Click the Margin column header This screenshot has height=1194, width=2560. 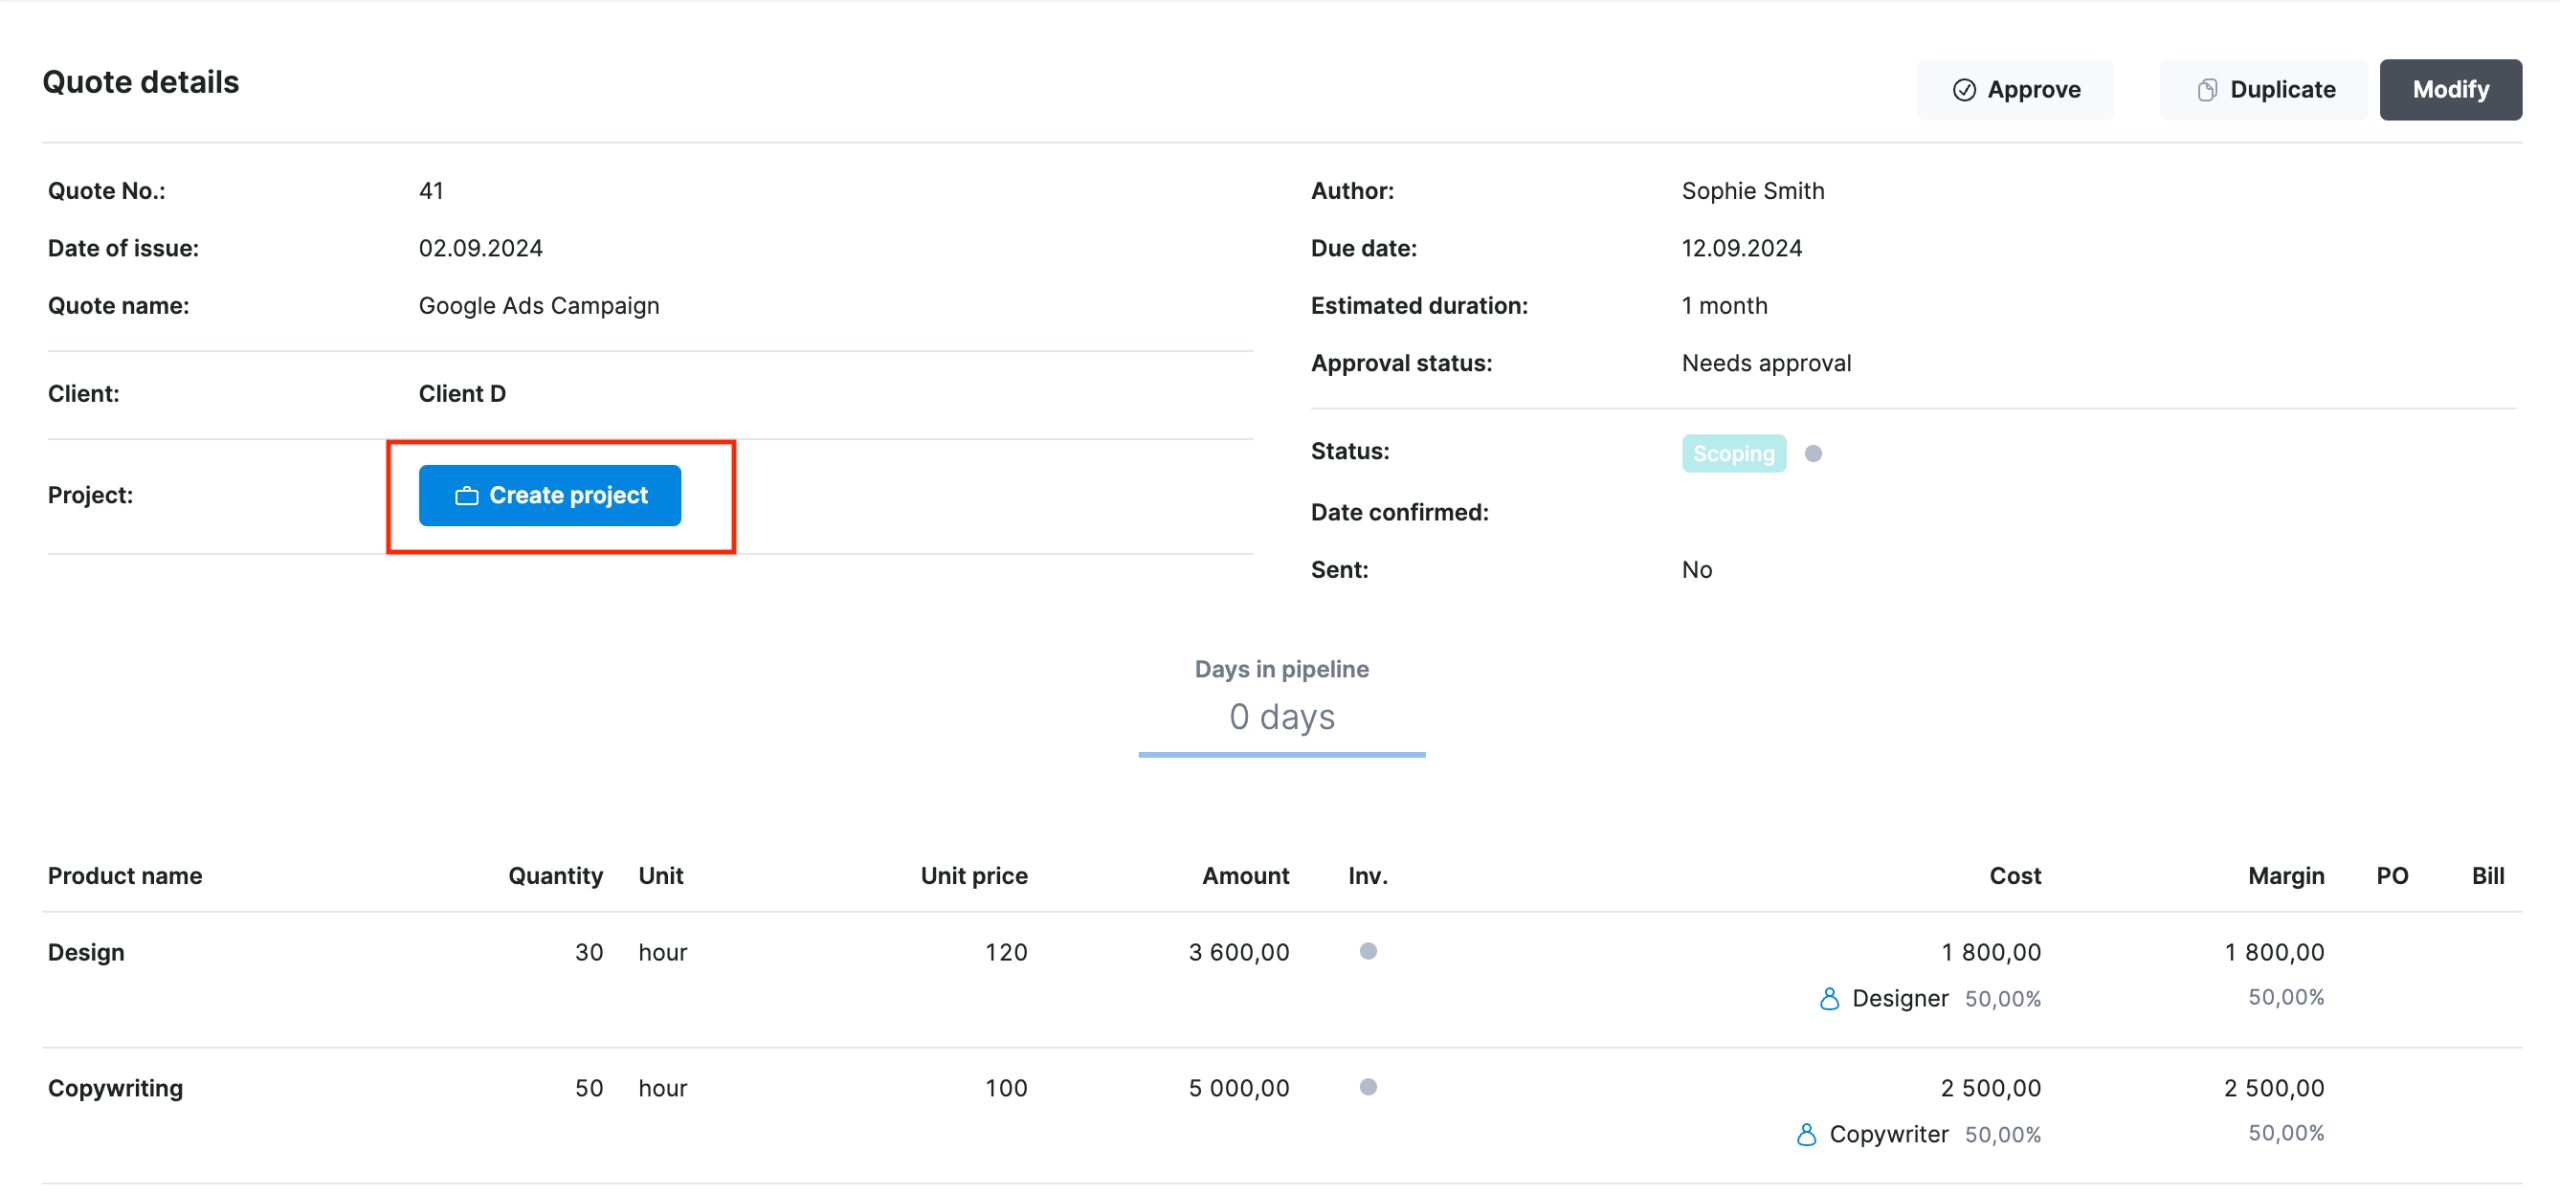coord(2285,876)
